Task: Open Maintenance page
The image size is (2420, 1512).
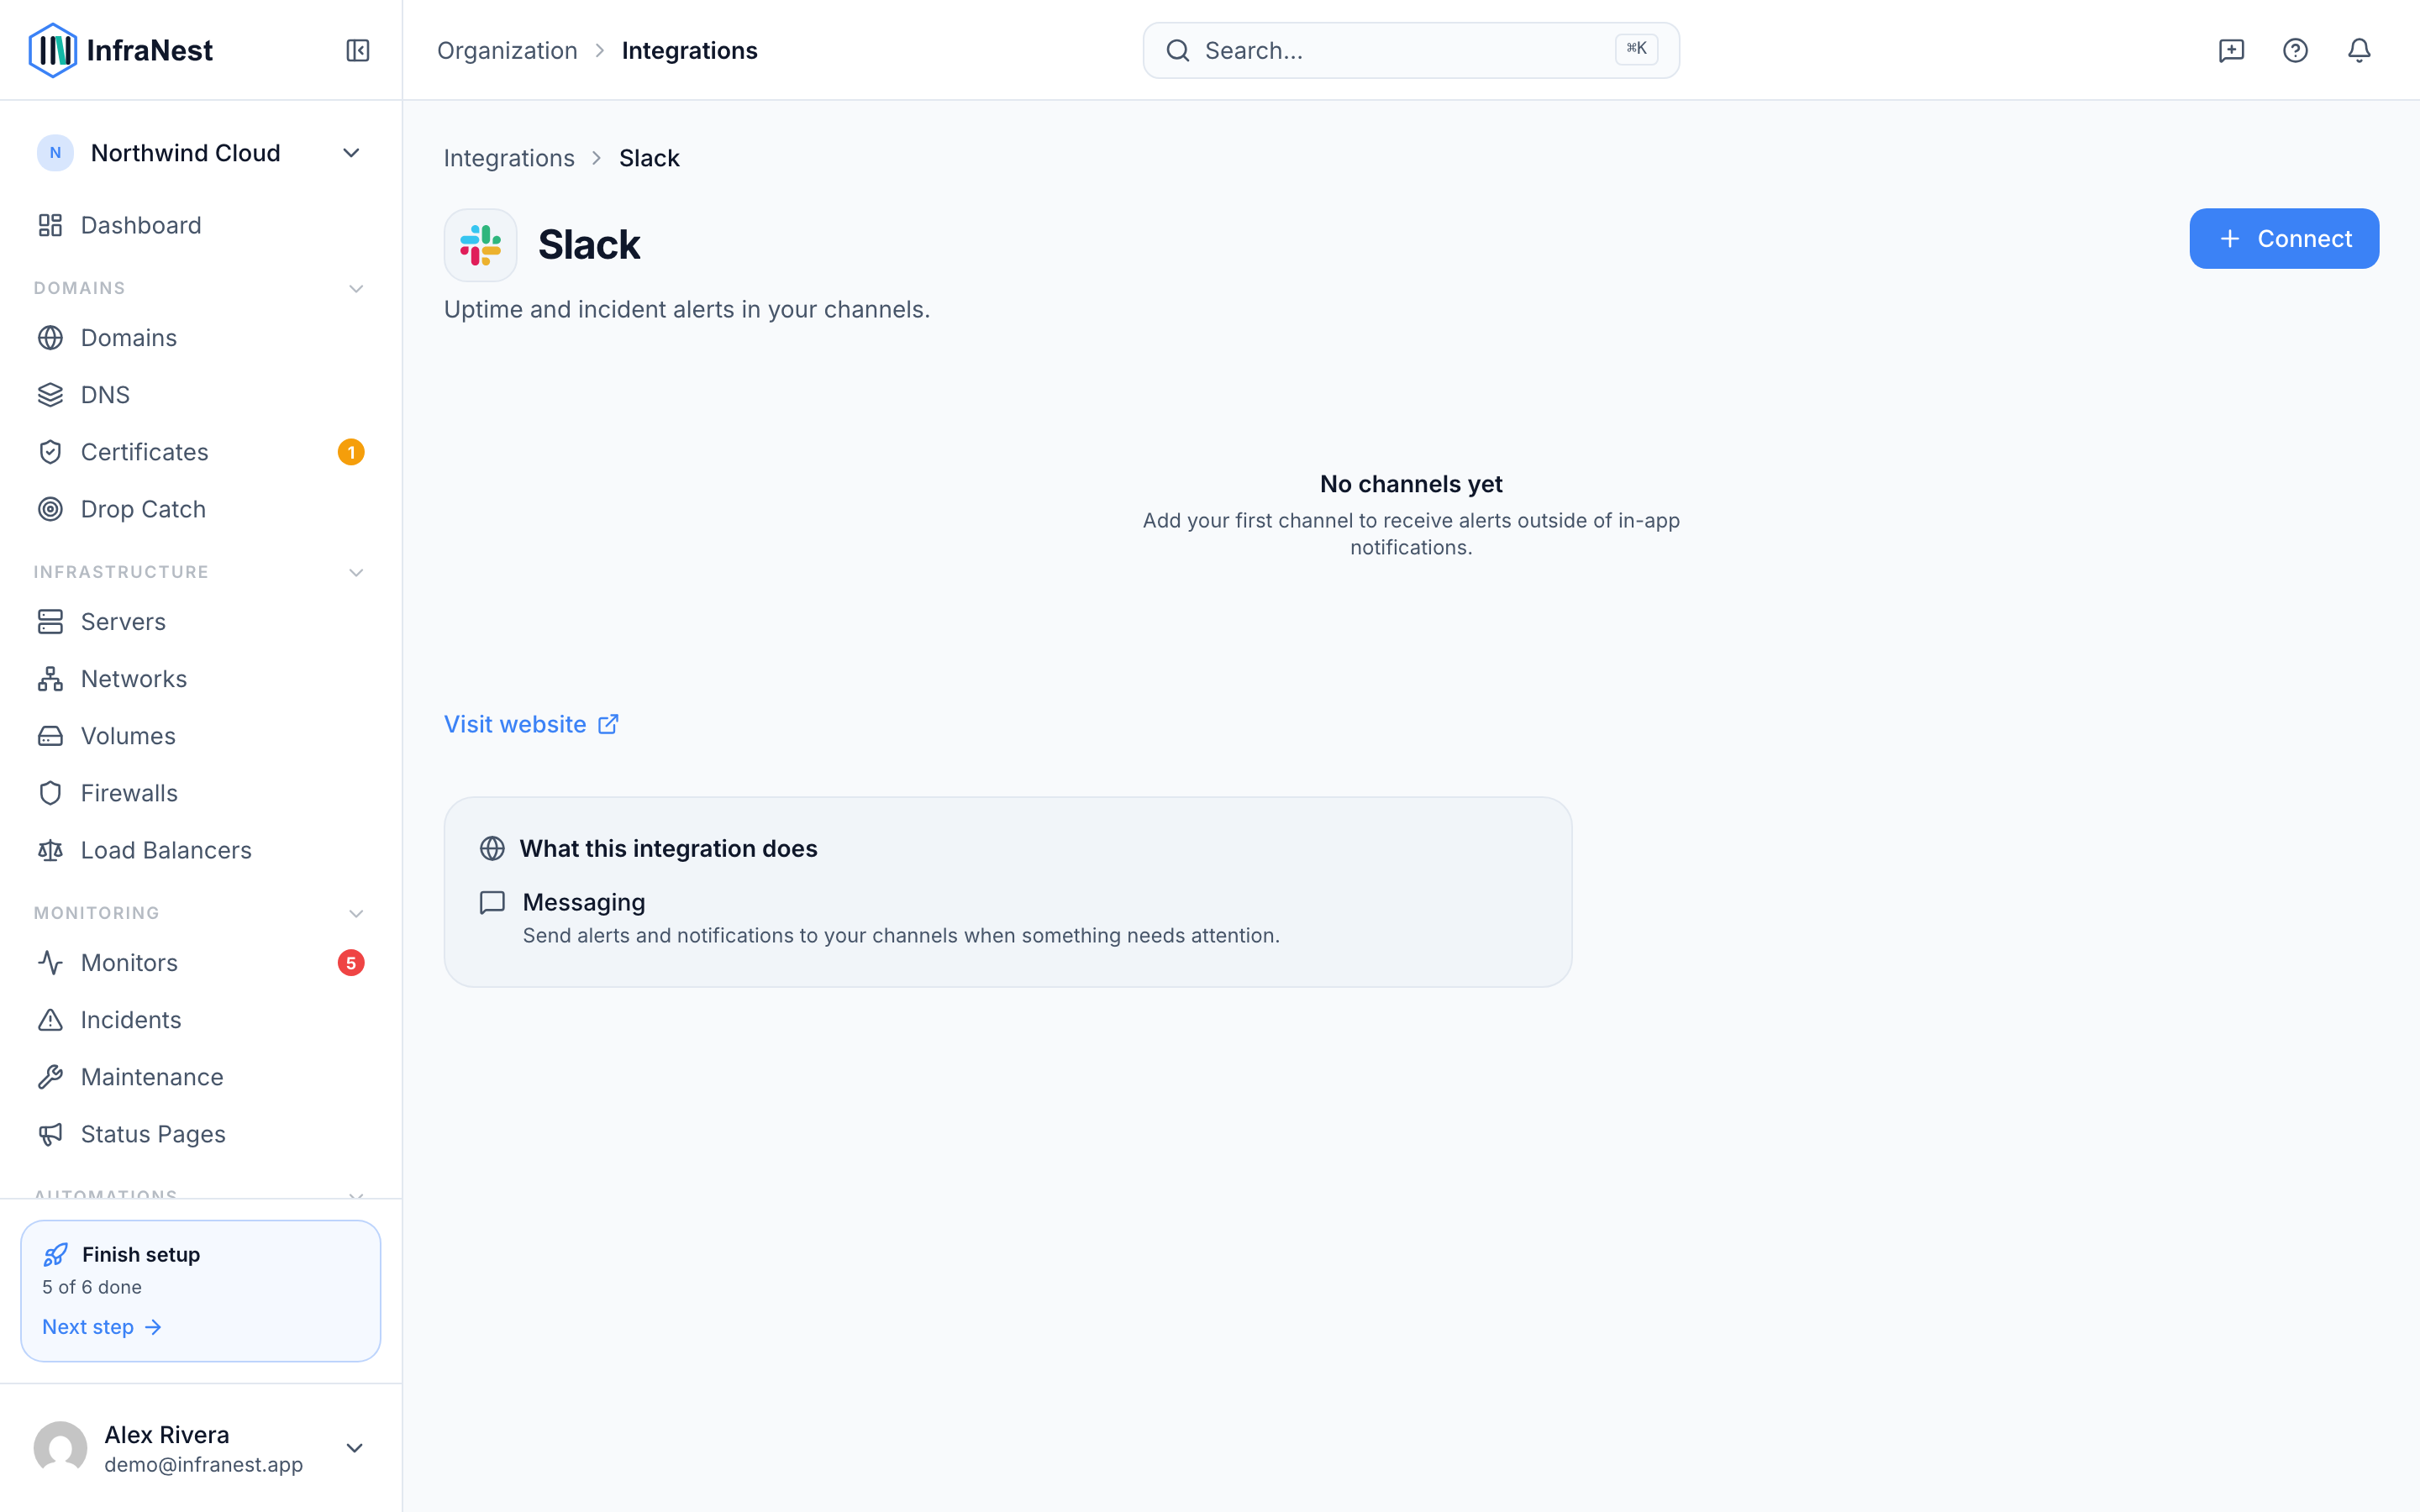Action: pyautogui.click(x=201, y=1077)
